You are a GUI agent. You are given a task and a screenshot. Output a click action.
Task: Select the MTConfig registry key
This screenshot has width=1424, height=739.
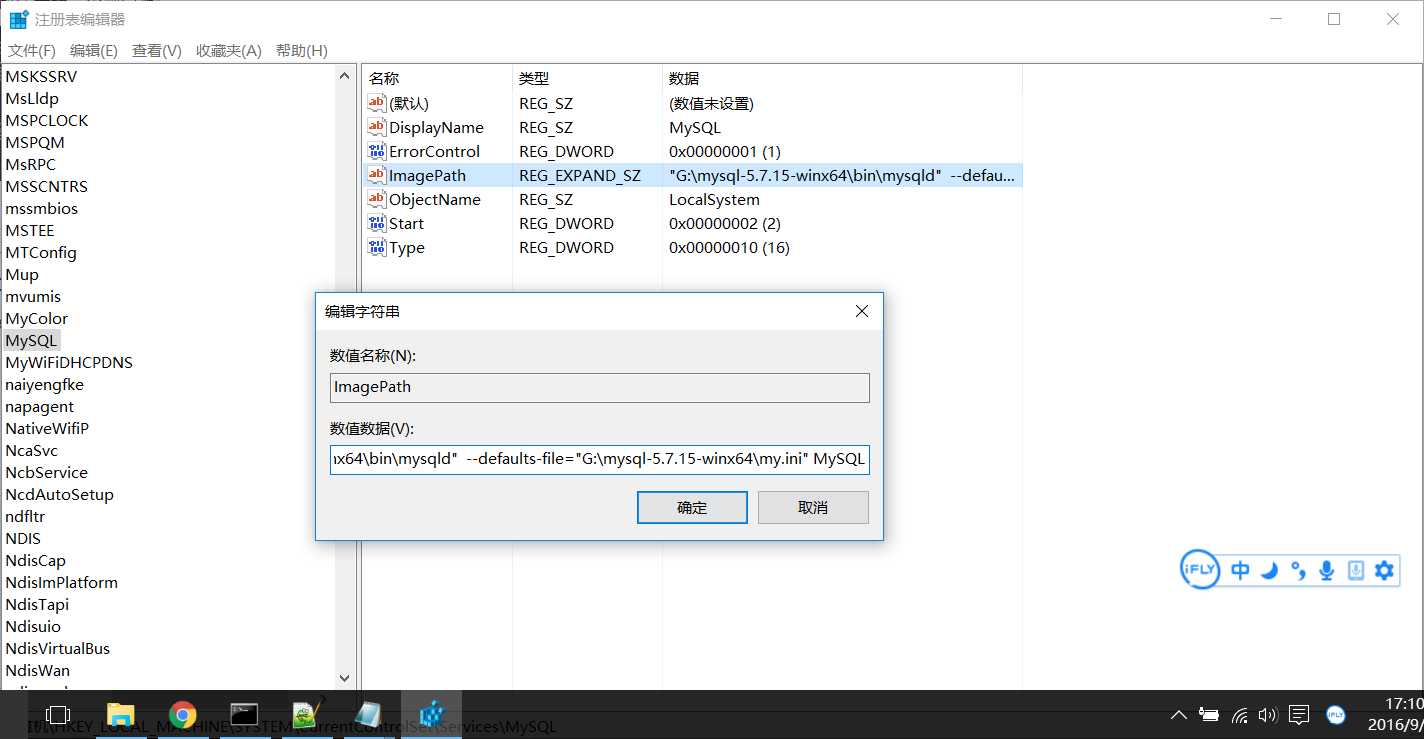tap(41, 253)
